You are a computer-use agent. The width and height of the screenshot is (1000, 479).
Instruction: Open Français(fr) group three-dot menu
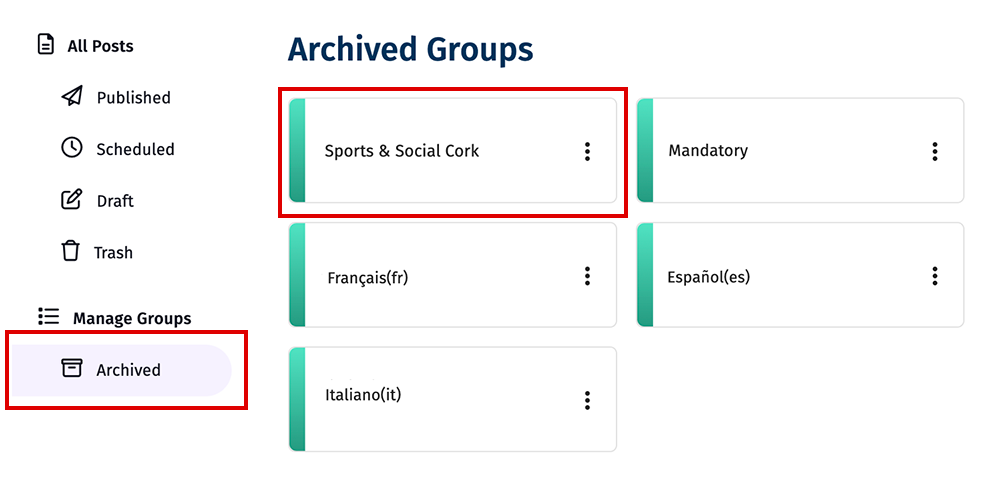click(587, 276)
